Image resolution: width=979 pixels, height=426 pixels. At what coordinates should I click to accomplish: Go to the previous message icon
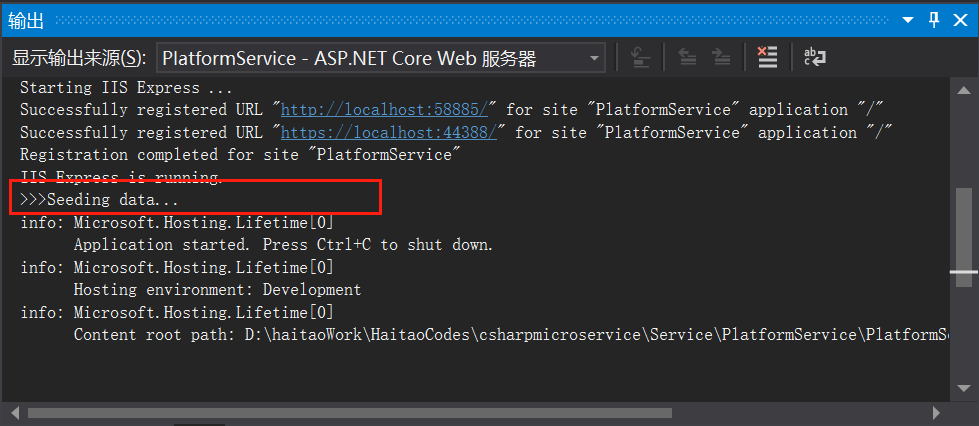click(x=687, y=57)
